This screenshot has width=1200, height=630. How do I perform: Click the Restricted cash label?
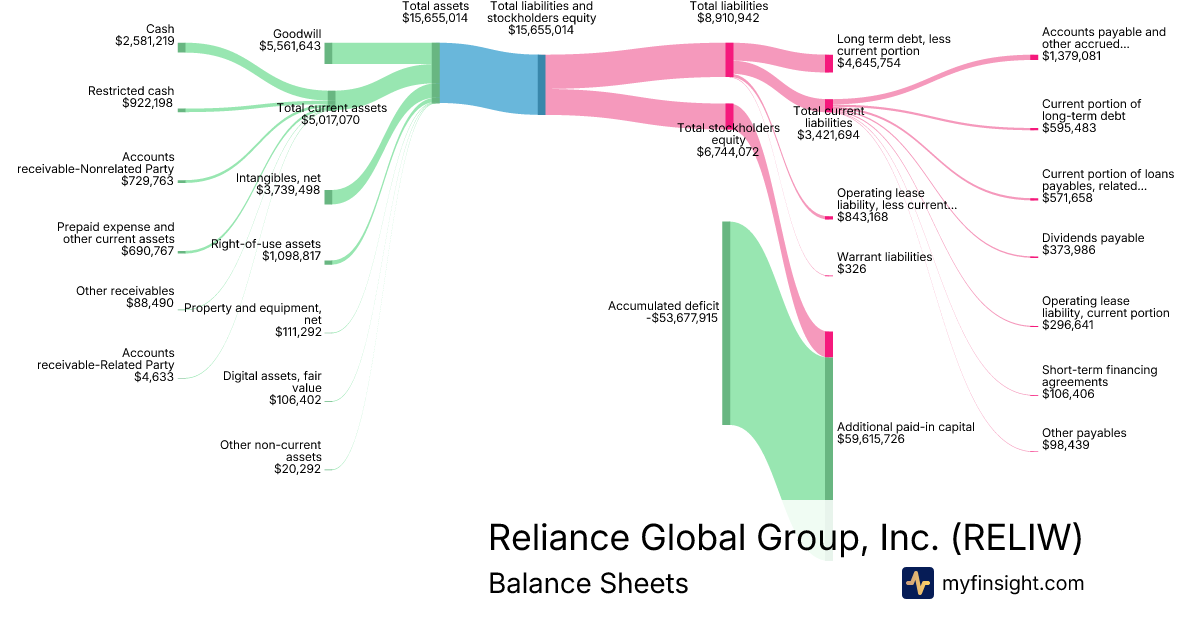pos(131,97)
